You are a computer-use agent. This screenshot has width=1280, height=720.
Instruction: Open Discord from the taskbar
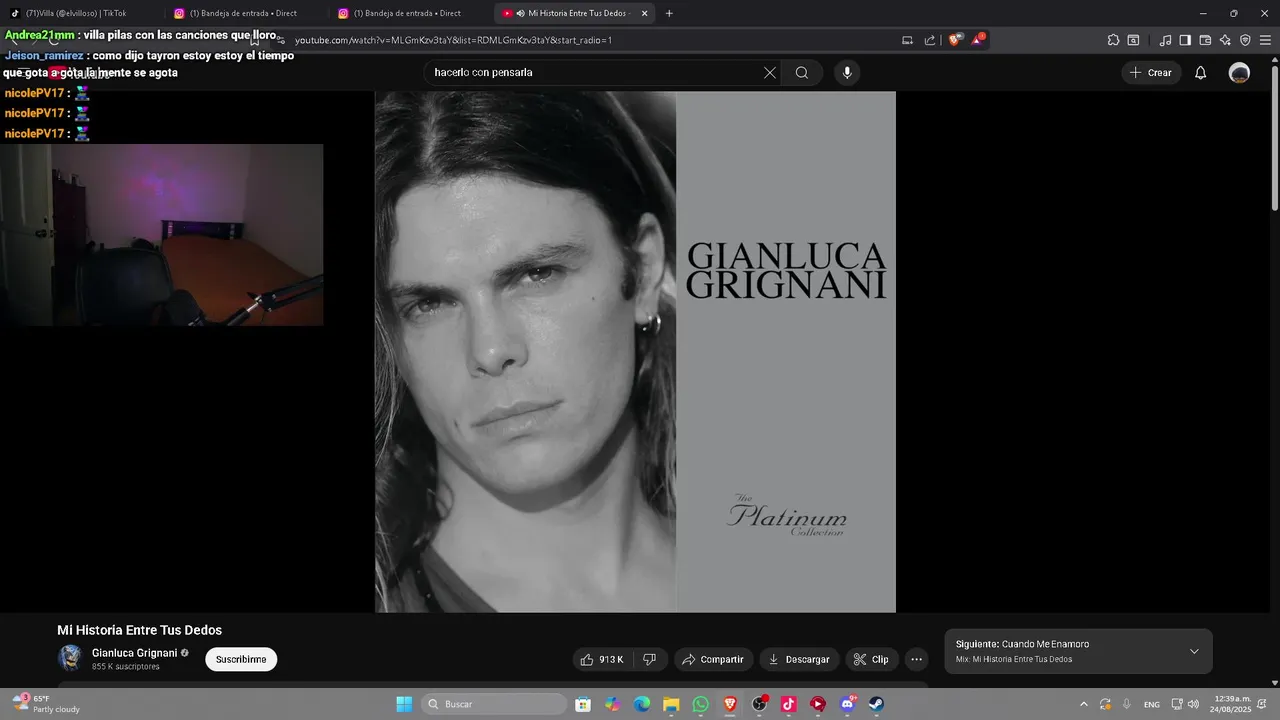point(847,704)
